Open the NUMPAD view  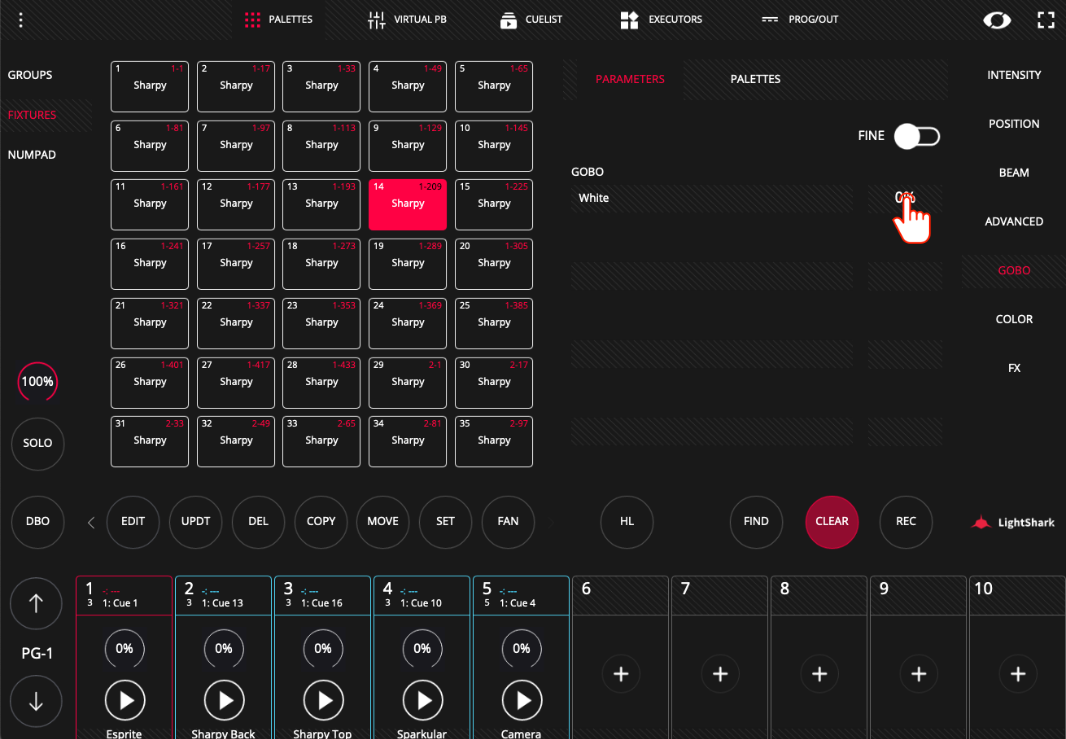point(32,155)
